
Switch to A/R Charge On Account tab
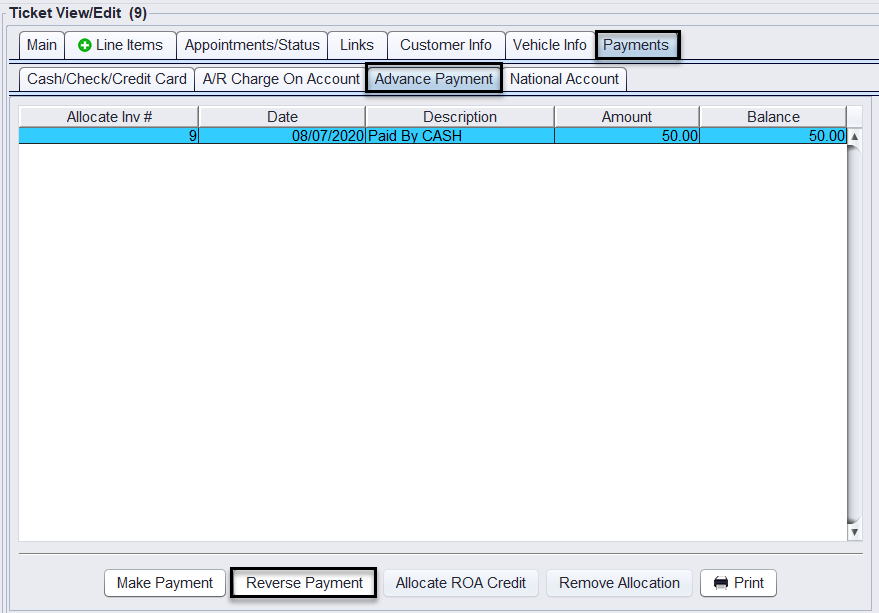click(x=281, y=79)
